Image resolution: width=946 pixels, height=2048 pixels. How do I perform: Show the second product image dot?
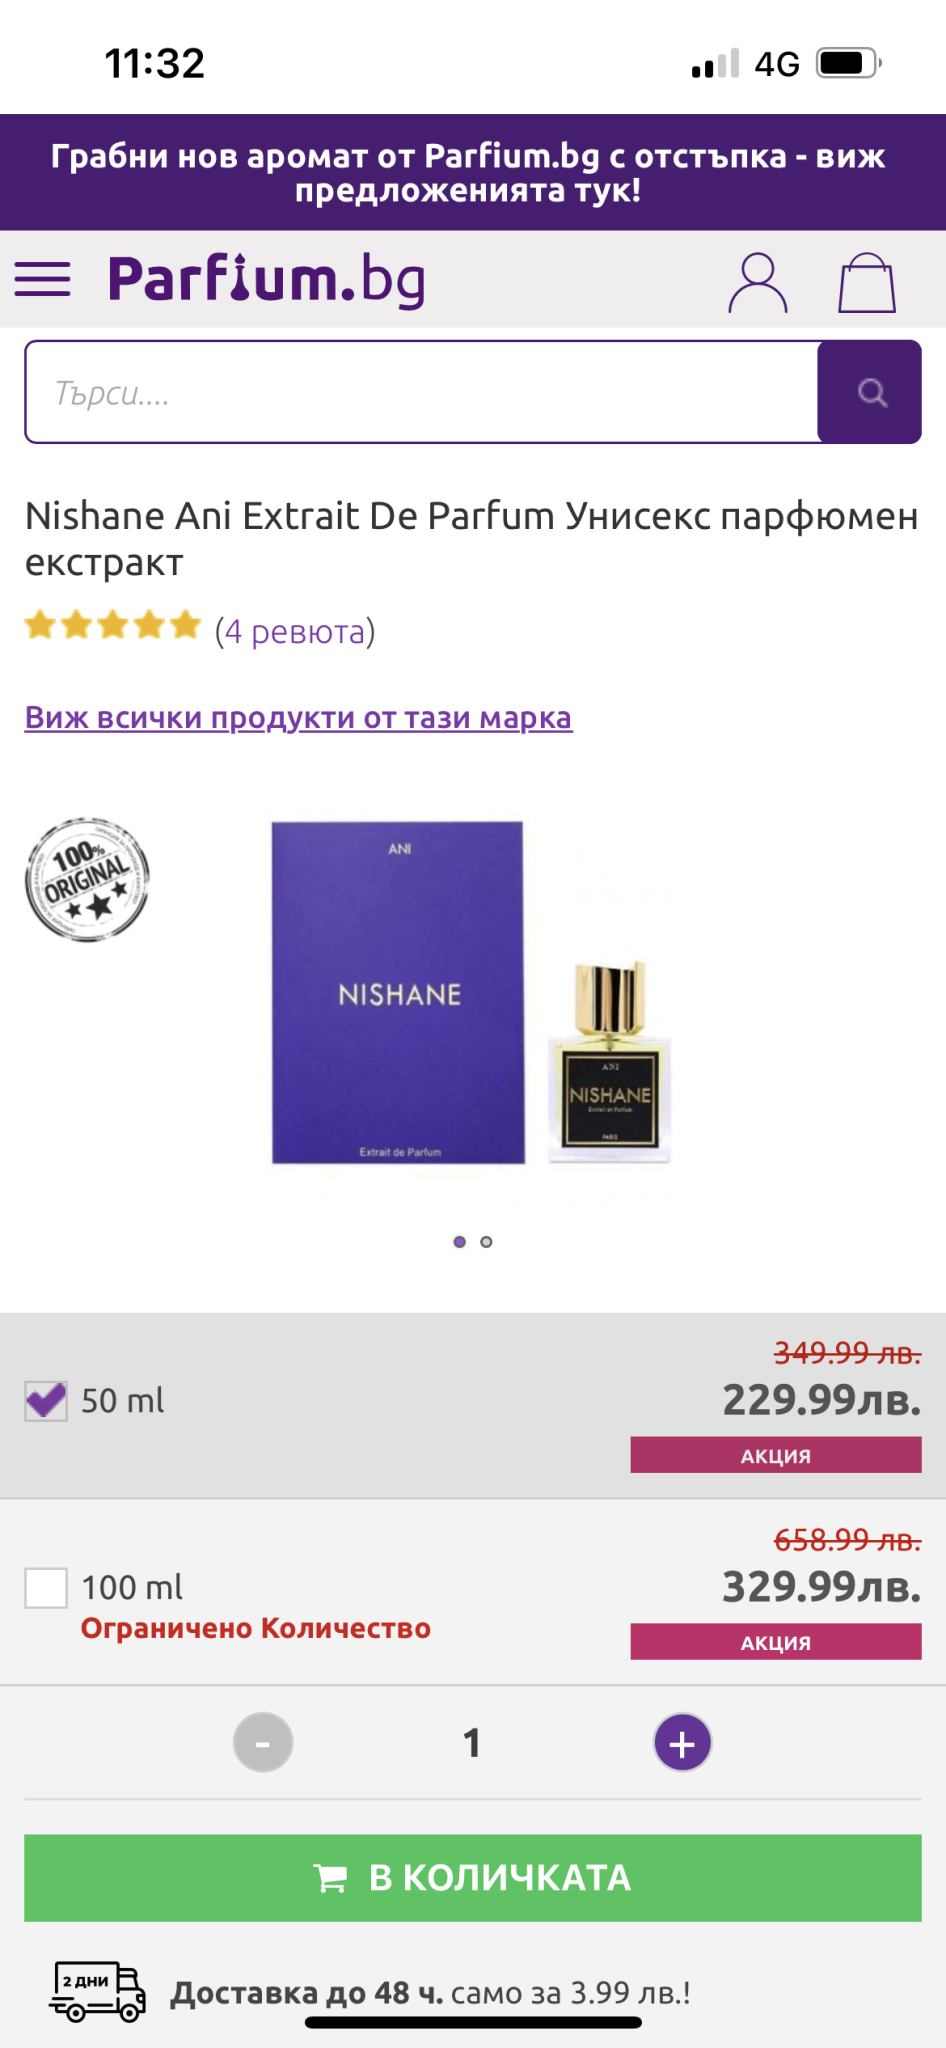pyautogui.click(x=486, y=1242)
